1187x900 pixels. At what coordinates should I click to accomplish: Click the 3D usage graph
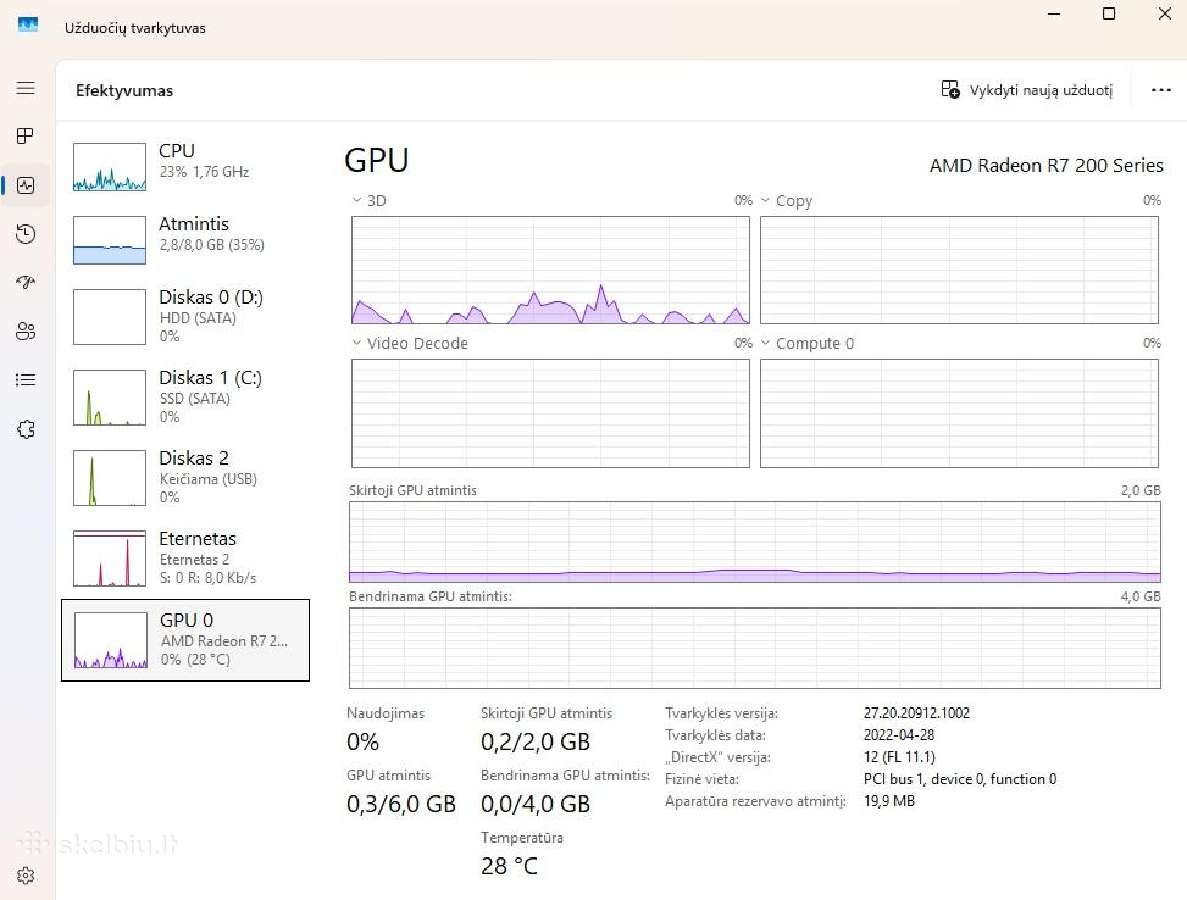click(x=550, y=270)
